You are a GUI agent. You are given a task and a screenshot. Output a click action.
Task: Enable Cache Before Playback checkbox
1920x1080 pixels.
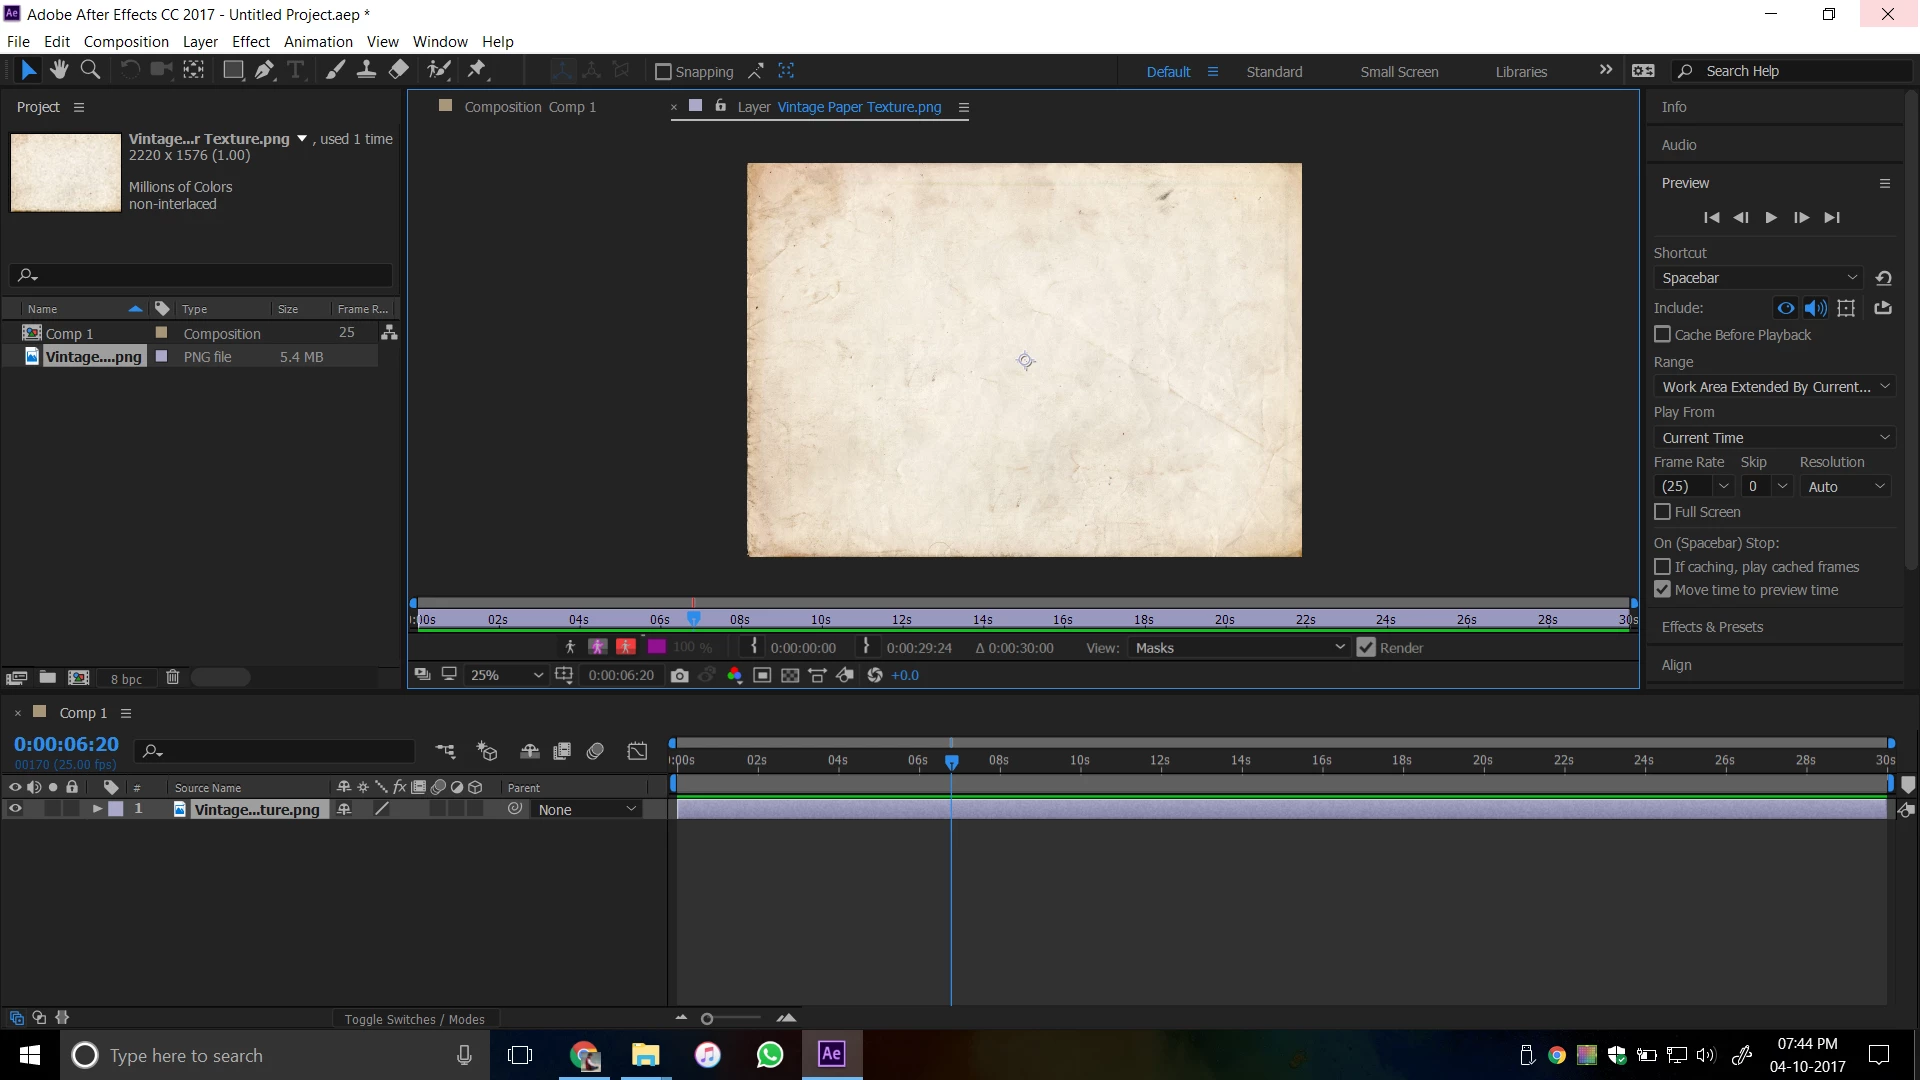coord(1662,335)
